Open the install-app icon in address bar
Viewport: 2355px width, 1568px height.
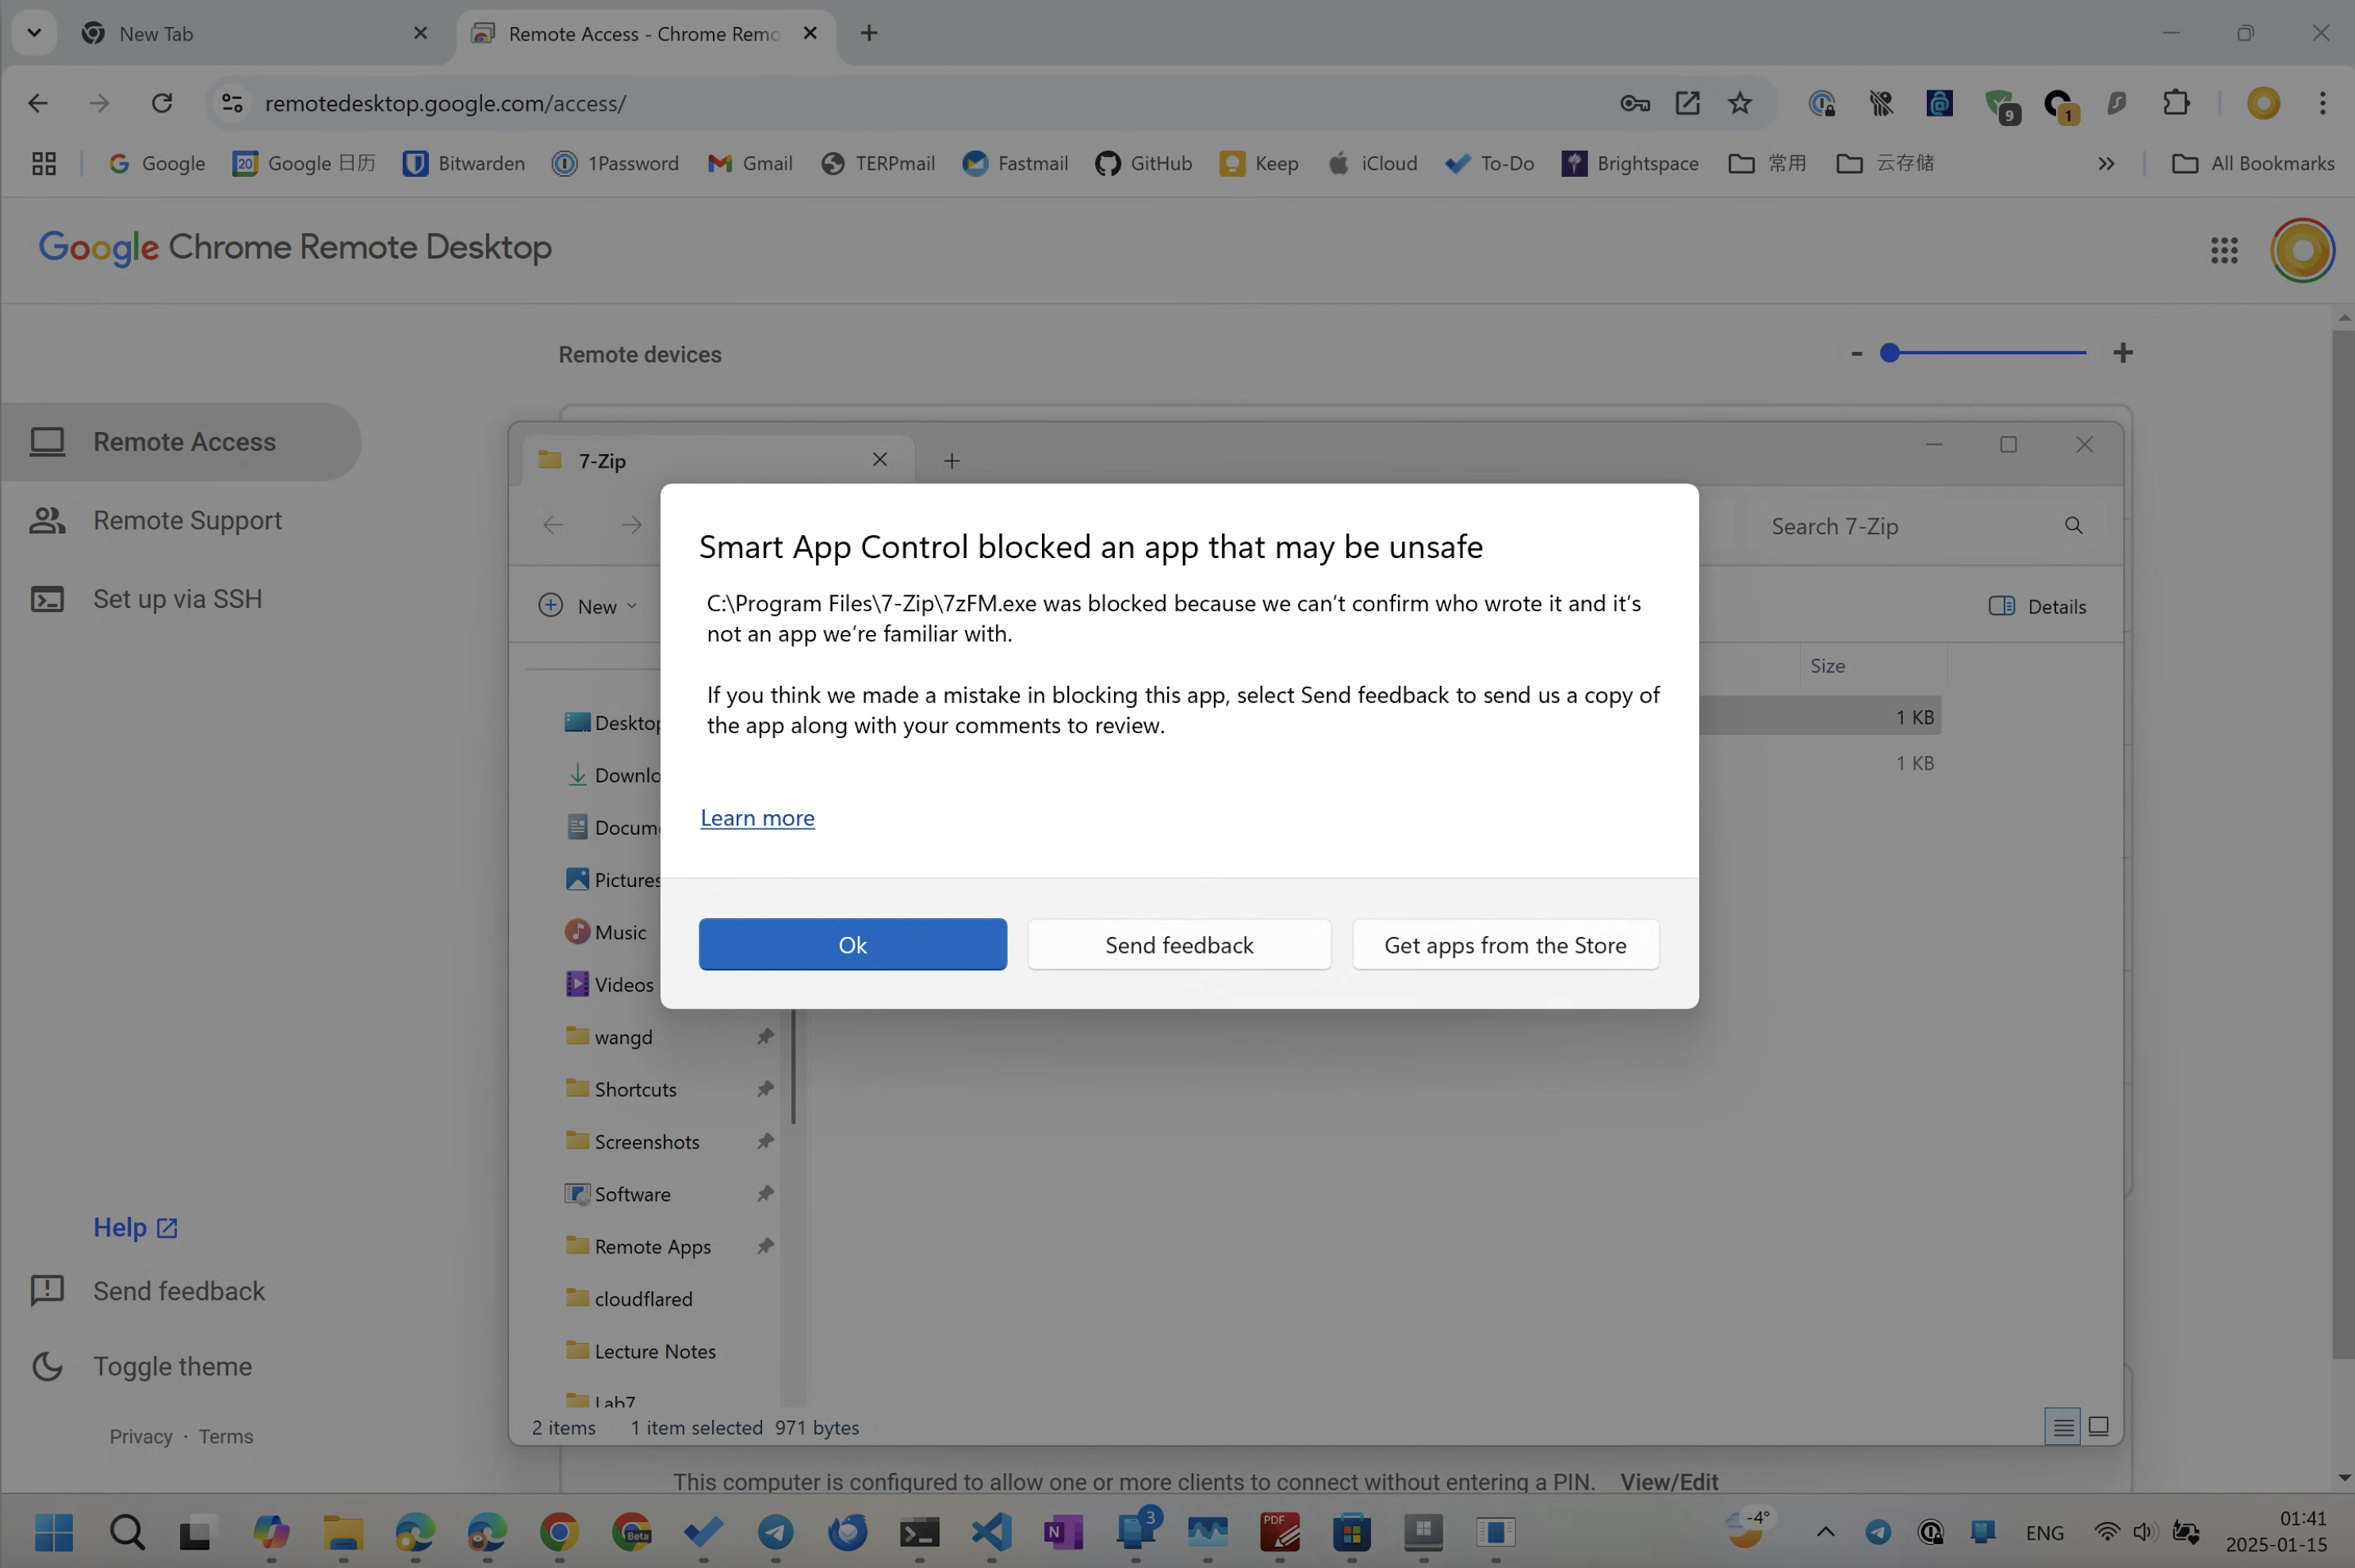coord(1687,103)
